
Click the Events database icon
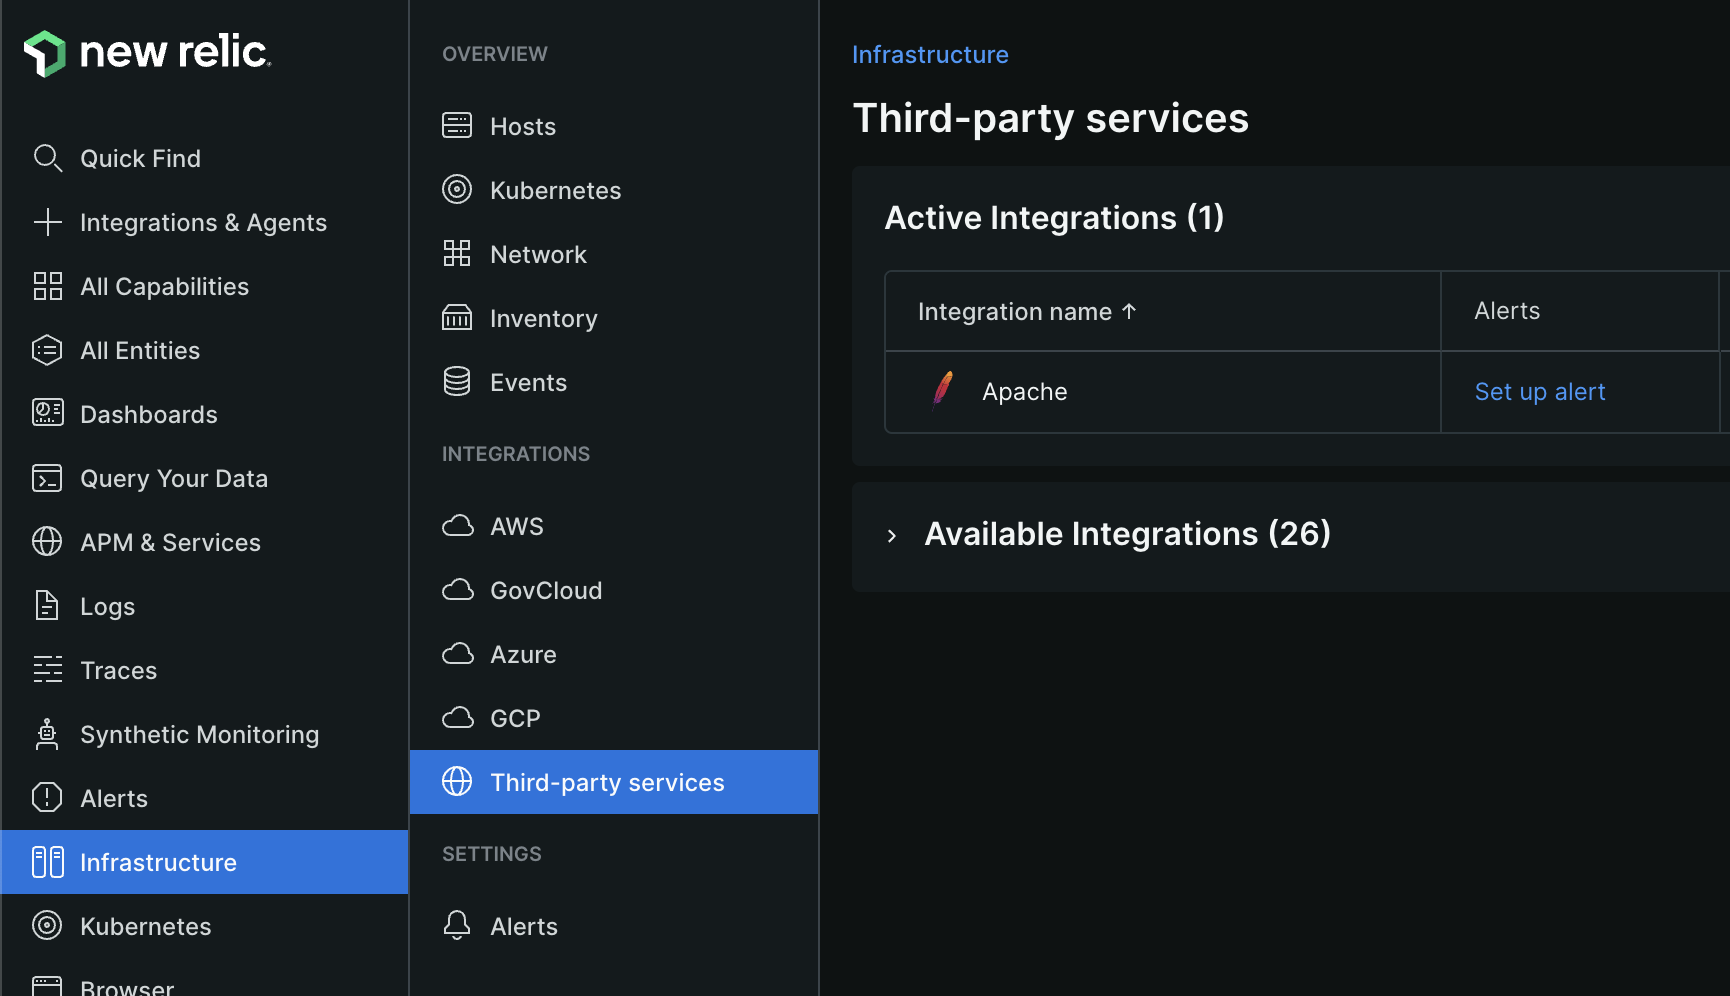(x=457, y=382)
